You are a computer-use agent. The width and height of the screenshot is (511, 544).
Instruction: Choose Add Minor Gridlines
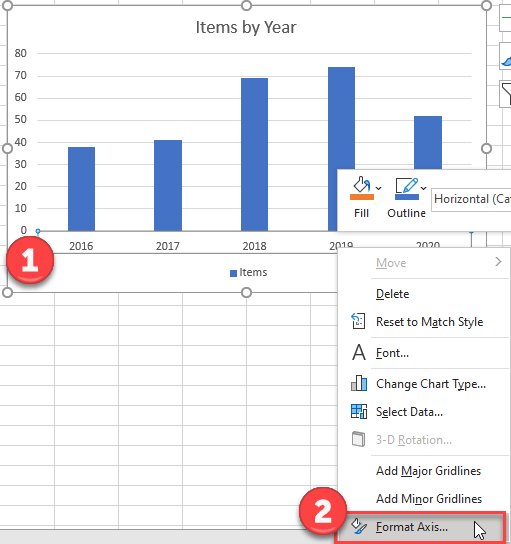[429, 499]
